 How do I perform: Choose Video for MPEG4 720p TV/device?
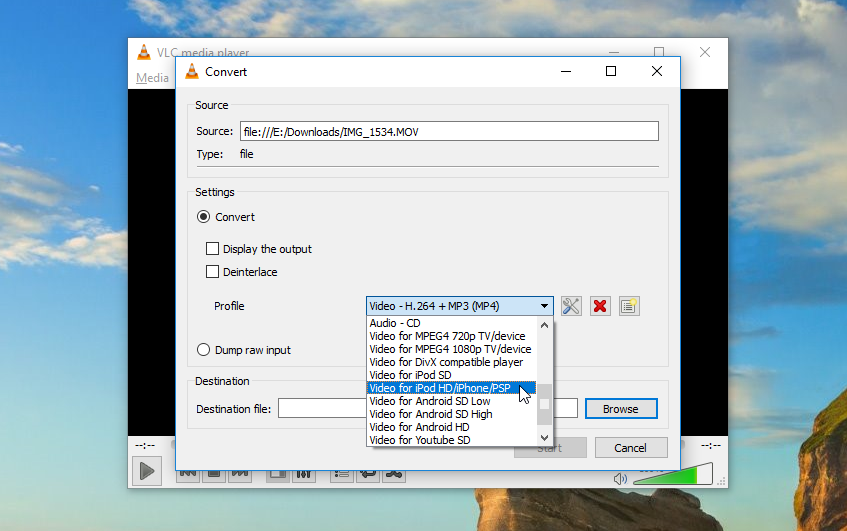pyautogui.click(x=452, y=336)
